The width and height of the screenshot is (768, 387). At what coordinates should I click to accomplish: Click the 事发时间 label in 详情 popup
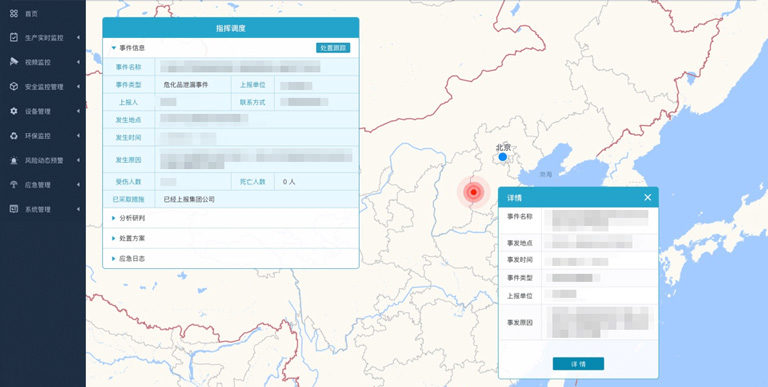coord(520,260)
